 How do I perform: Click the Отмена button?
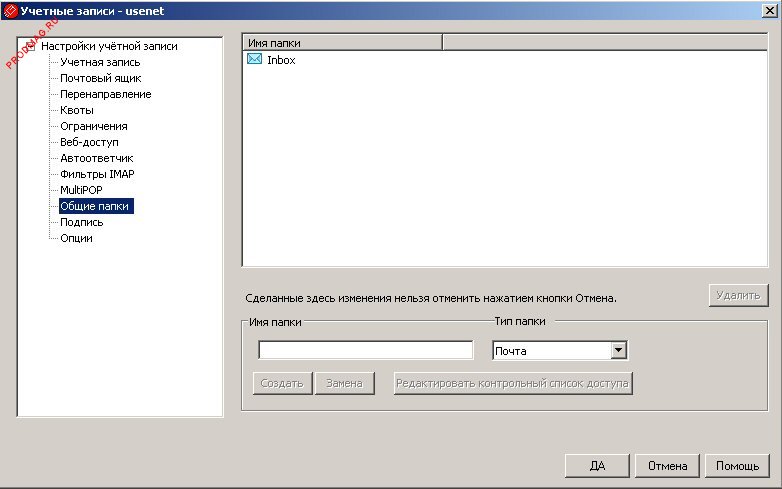[667, 466]
